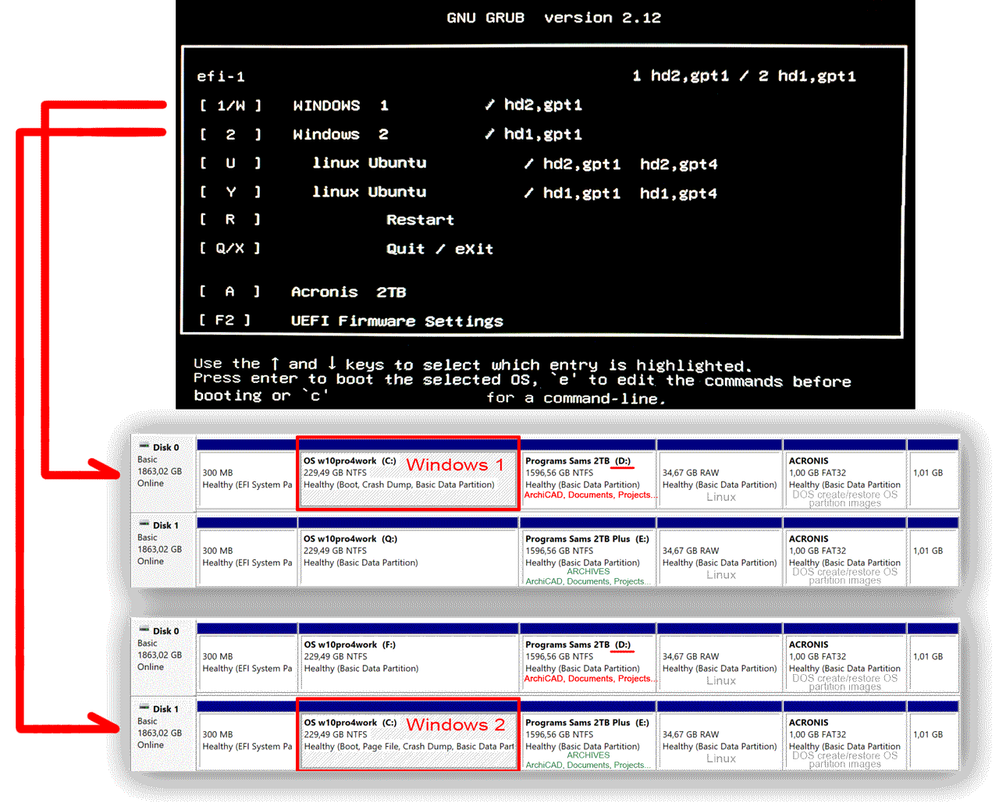Select 300 MB EFI partition beside Boot, Crash Dump C:
Image resolution: width=999 pixels, height=802 pixels.
tap(247, 473)
